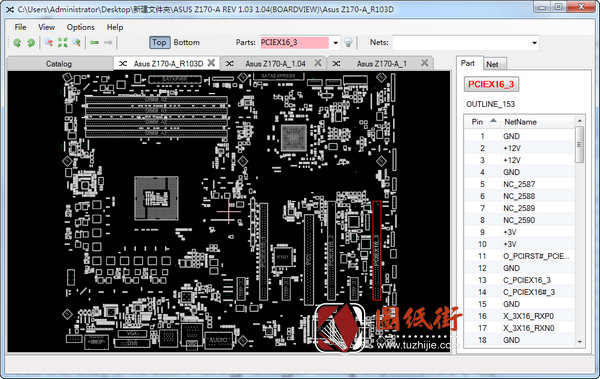Click the chipset square on board
Image resolution: width=600 pixels, height=379 pixels.
(294, 138)
